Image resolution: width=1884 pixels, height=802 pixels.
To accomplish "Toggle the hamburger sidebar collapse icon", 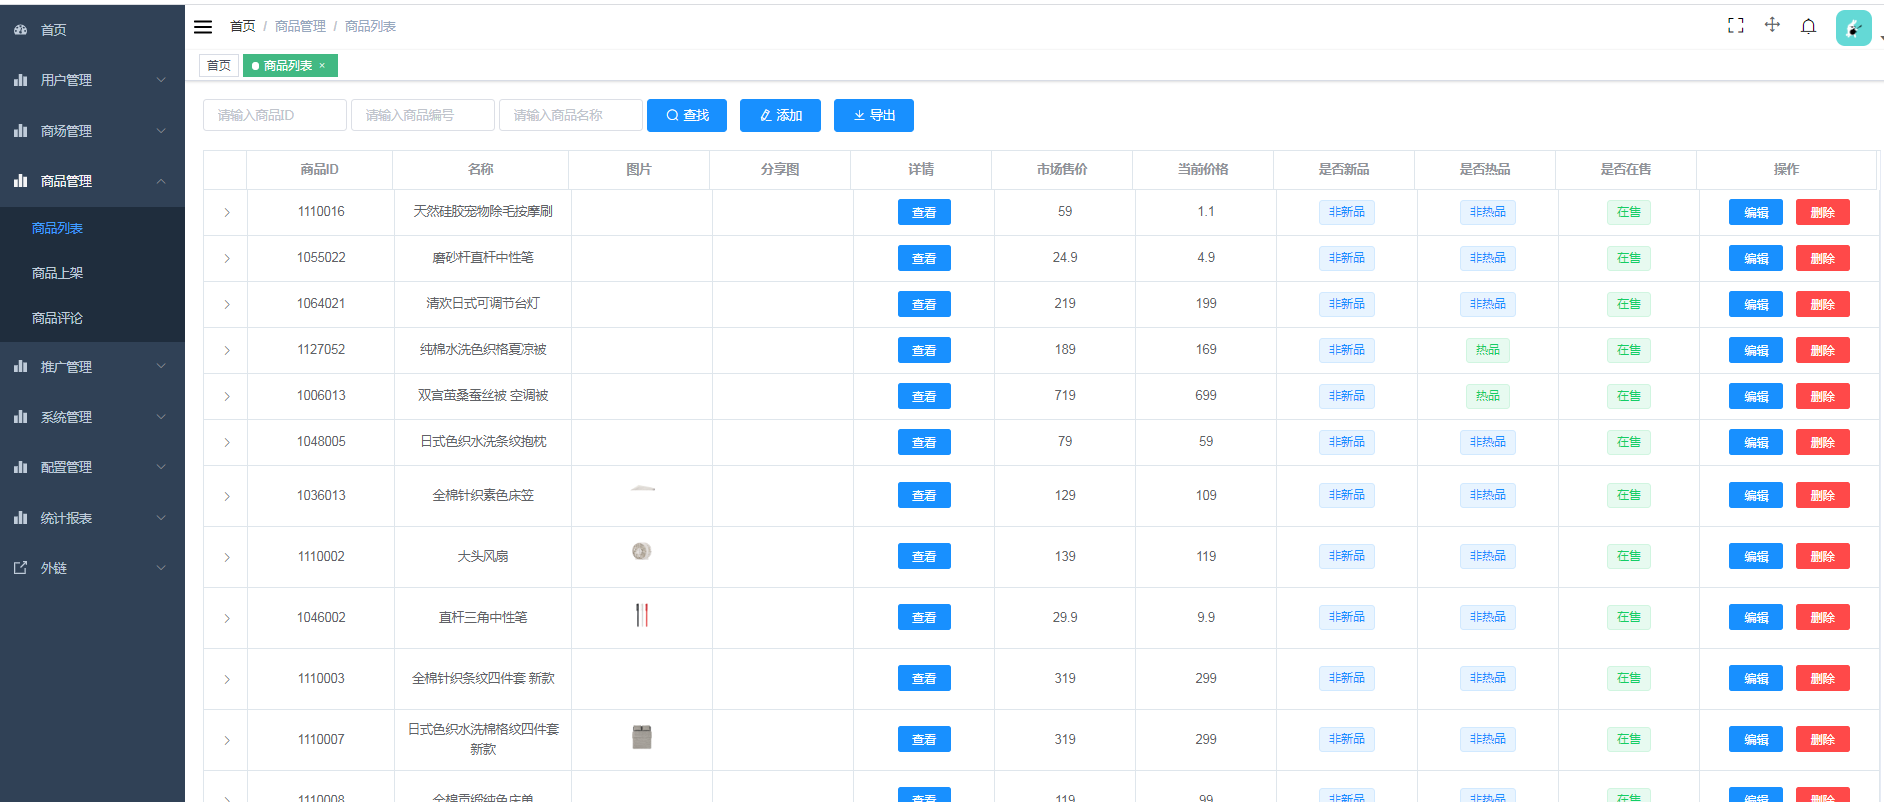I will [x=203, y=27].
